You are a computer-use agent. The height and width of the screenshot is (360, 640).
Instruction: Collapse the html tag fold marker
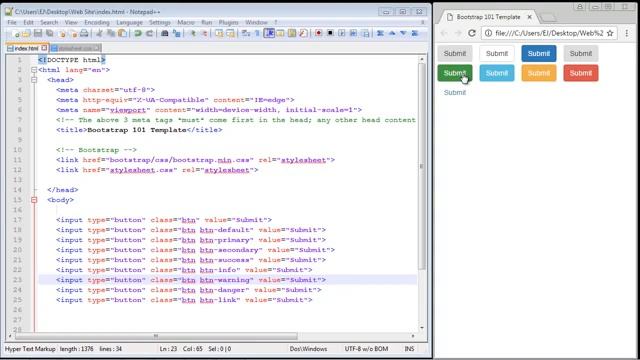click(34, 70)
